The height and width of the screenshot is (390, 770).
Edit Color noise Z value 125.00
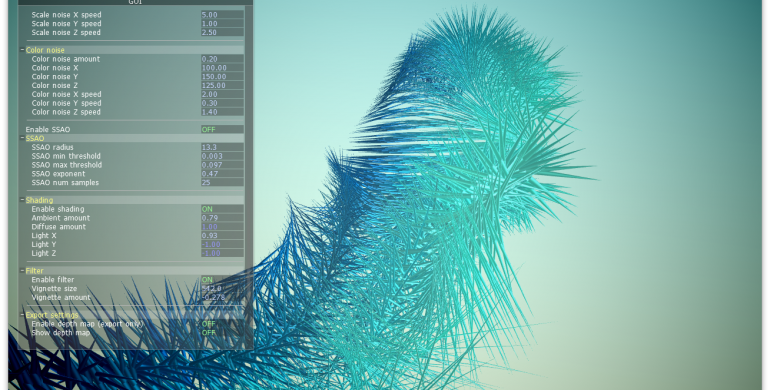tap(222, 85)
